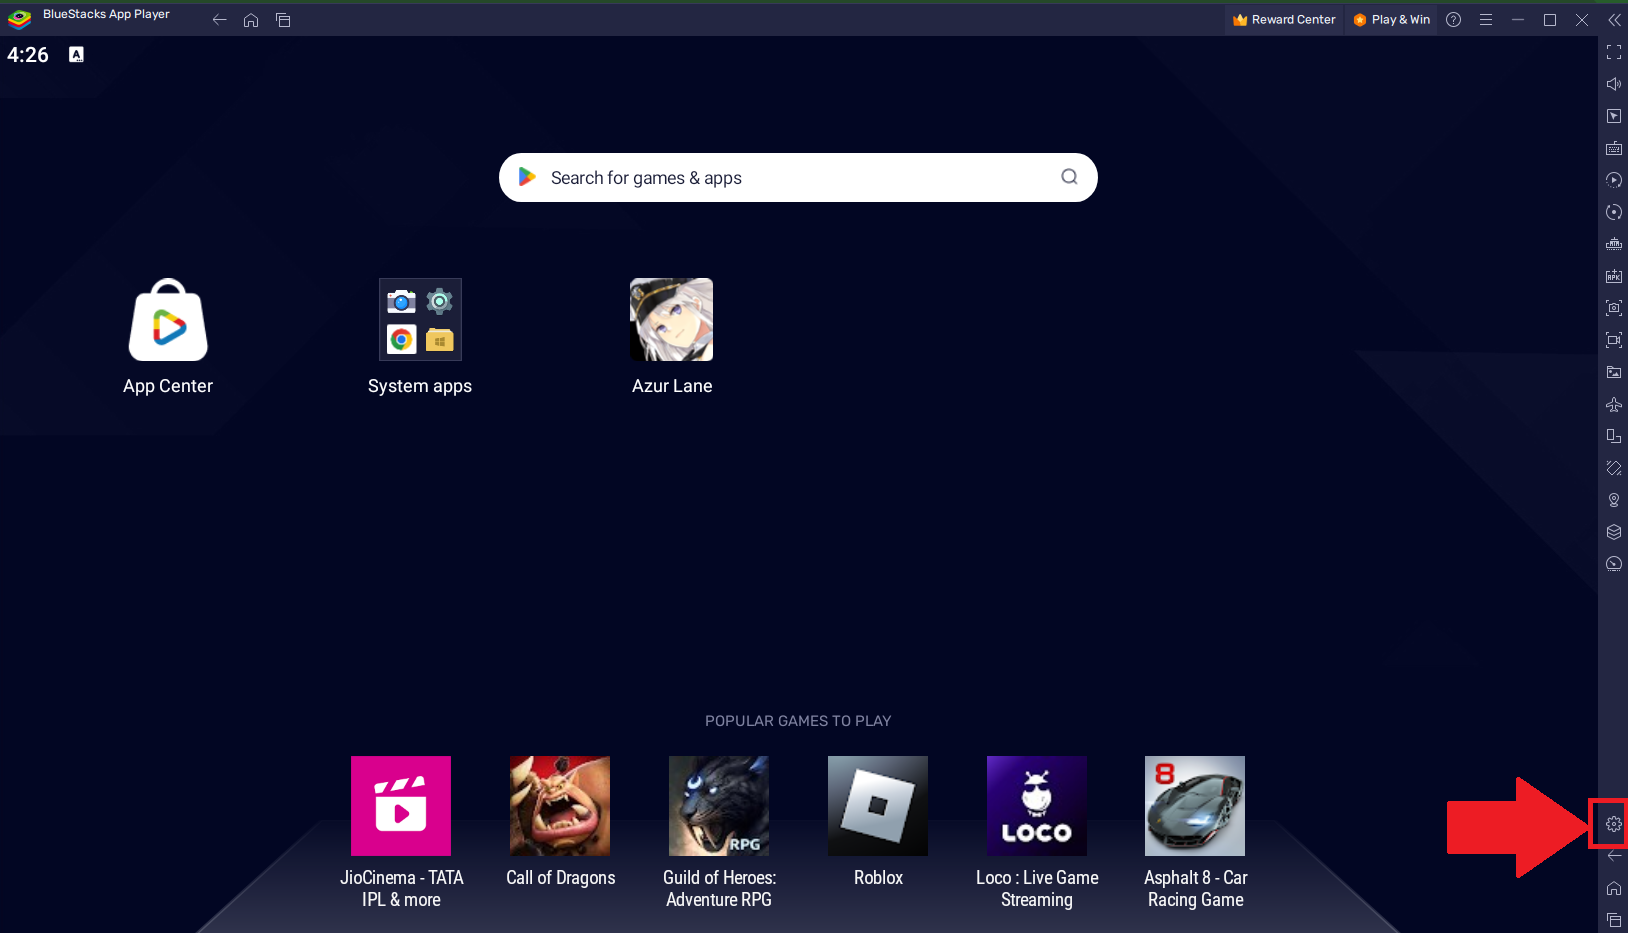Open recent apps from title bar

(283, 20)
